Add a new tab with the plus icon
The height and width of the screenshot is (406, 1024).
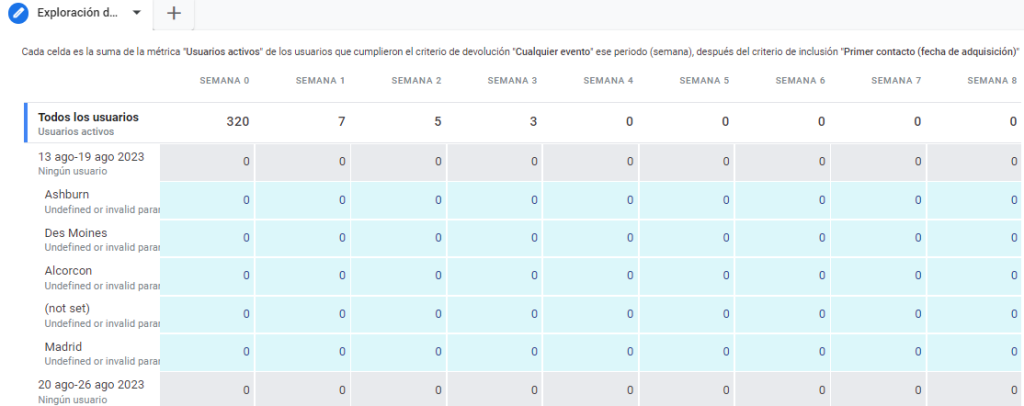(174, 14)
